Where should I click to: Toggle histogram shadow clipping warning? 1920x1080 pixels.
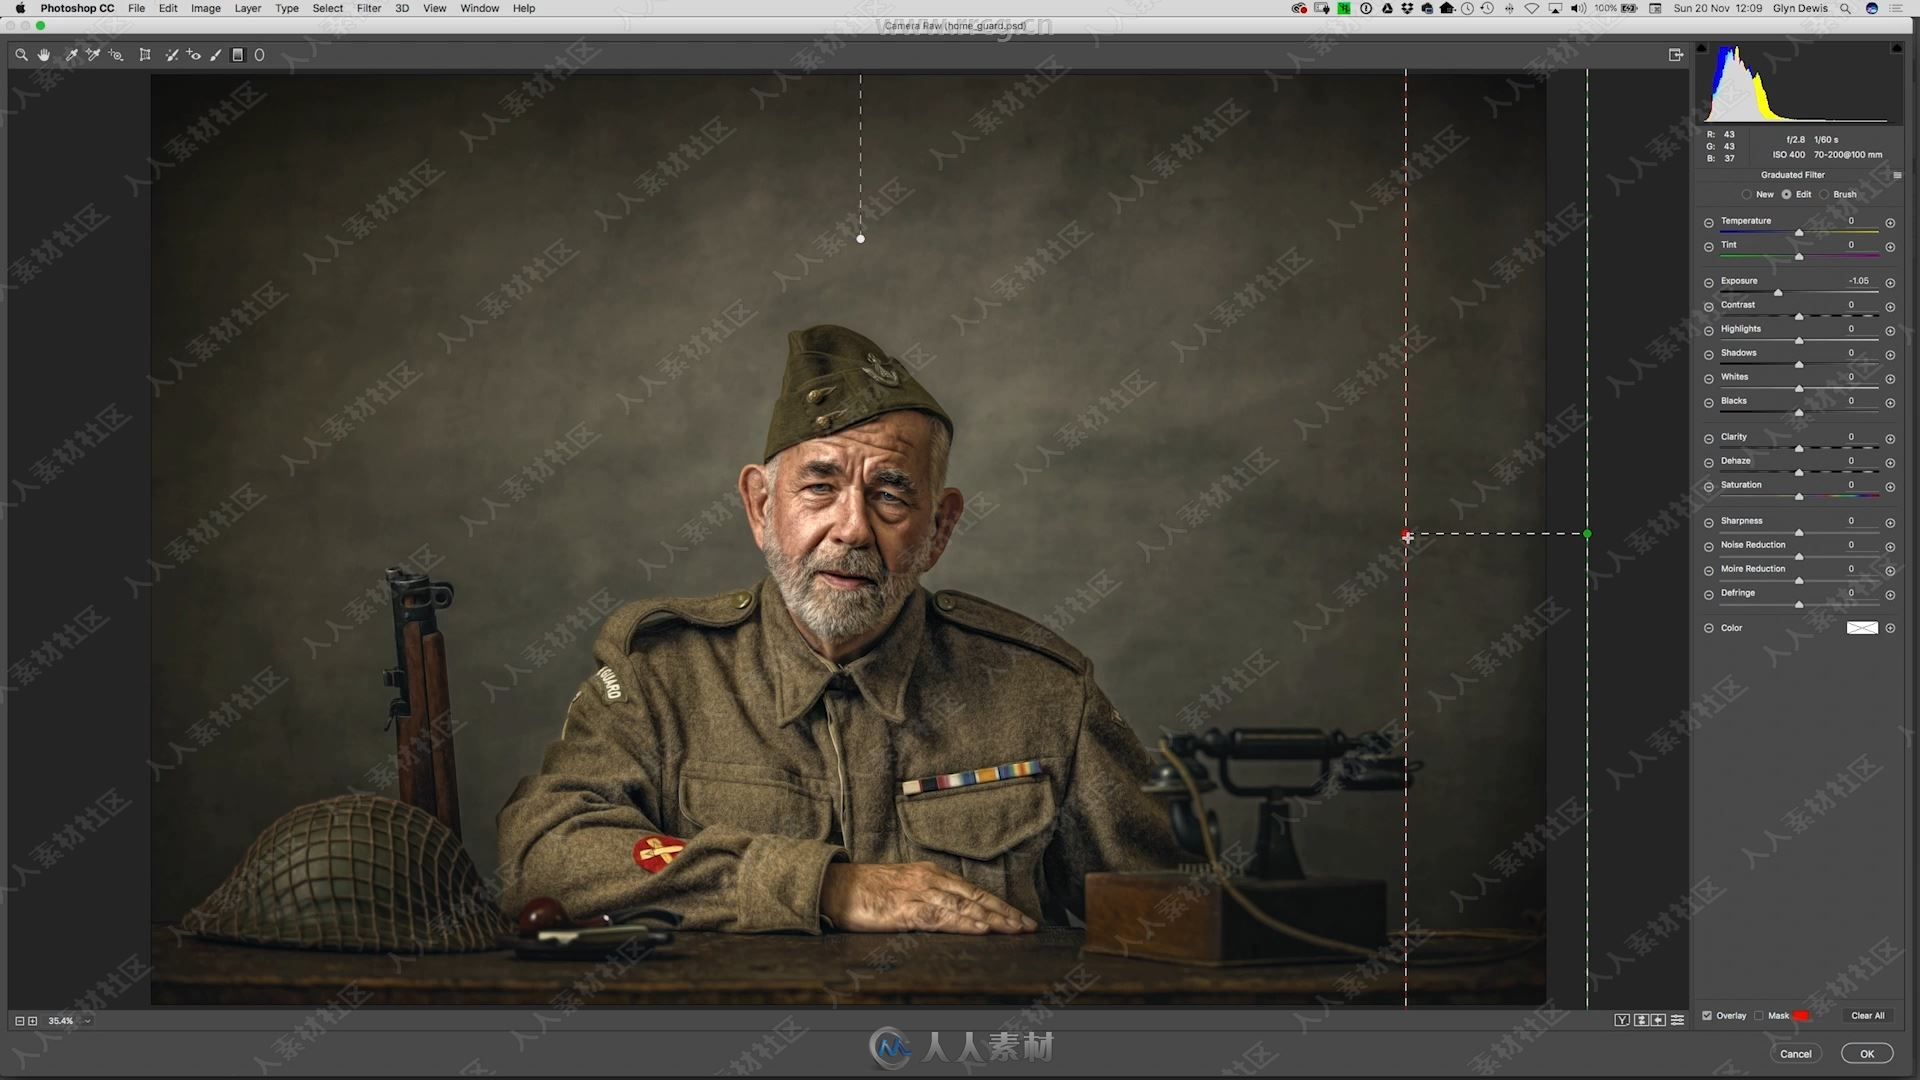[1702, 48]
